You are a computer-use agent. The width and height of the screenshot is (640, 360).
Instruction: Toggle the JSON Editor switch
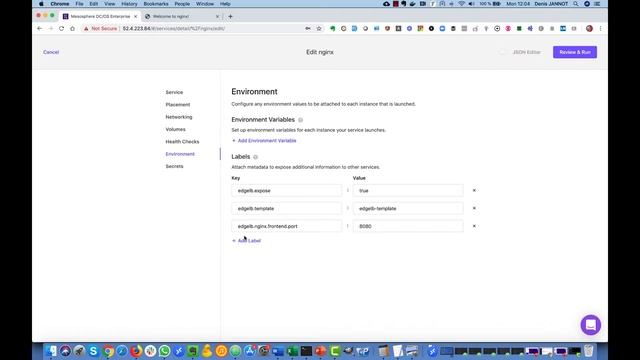502,52
